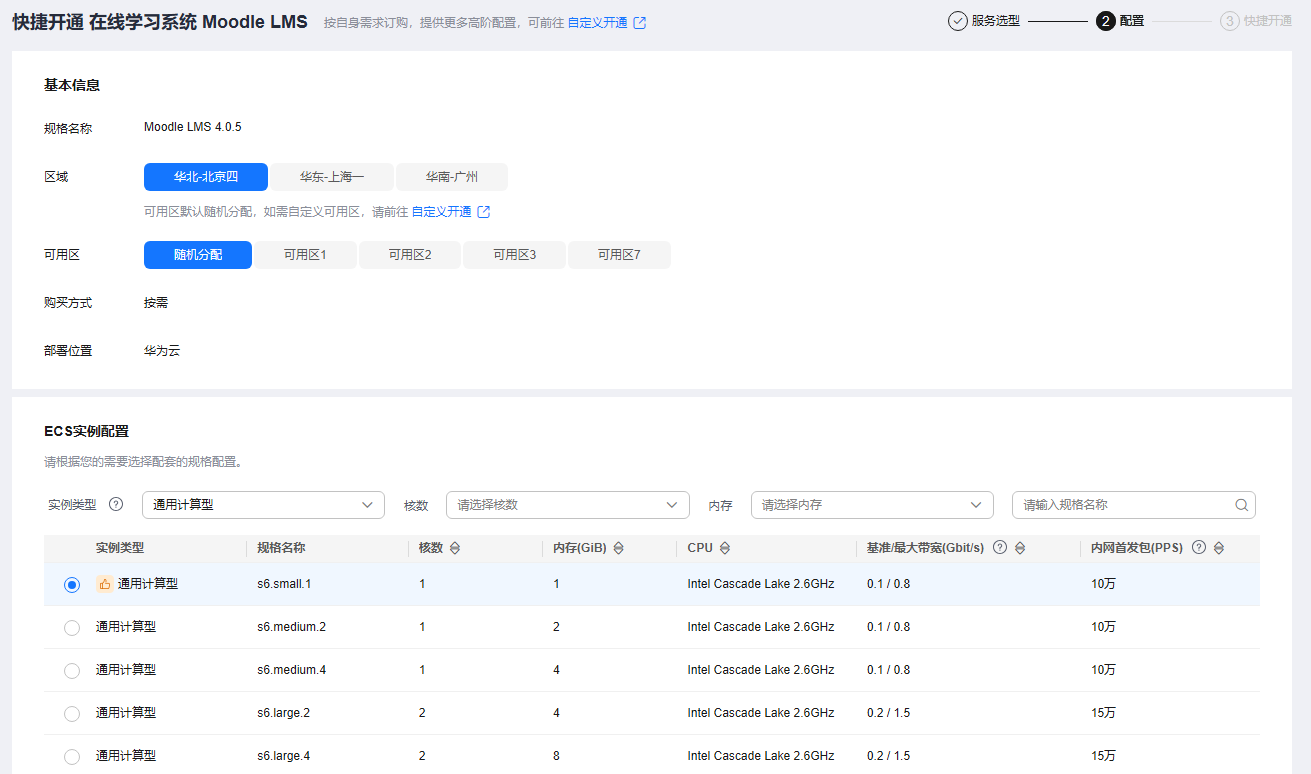Choose availability zone 可用区7
1311x774 pixels.
tap(619, 255)
